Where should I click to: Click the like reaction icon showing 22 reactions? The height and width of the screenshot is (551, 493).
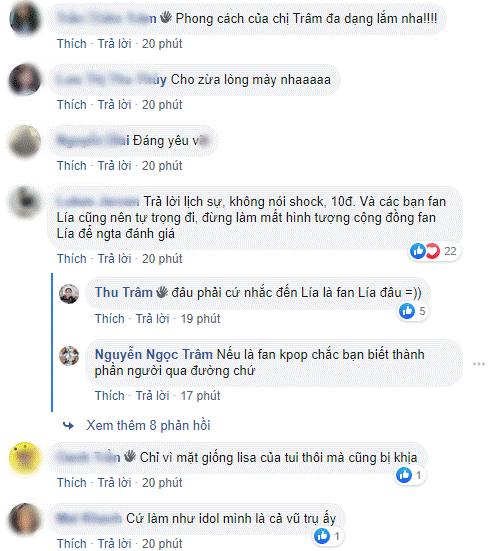click(418, 251)
